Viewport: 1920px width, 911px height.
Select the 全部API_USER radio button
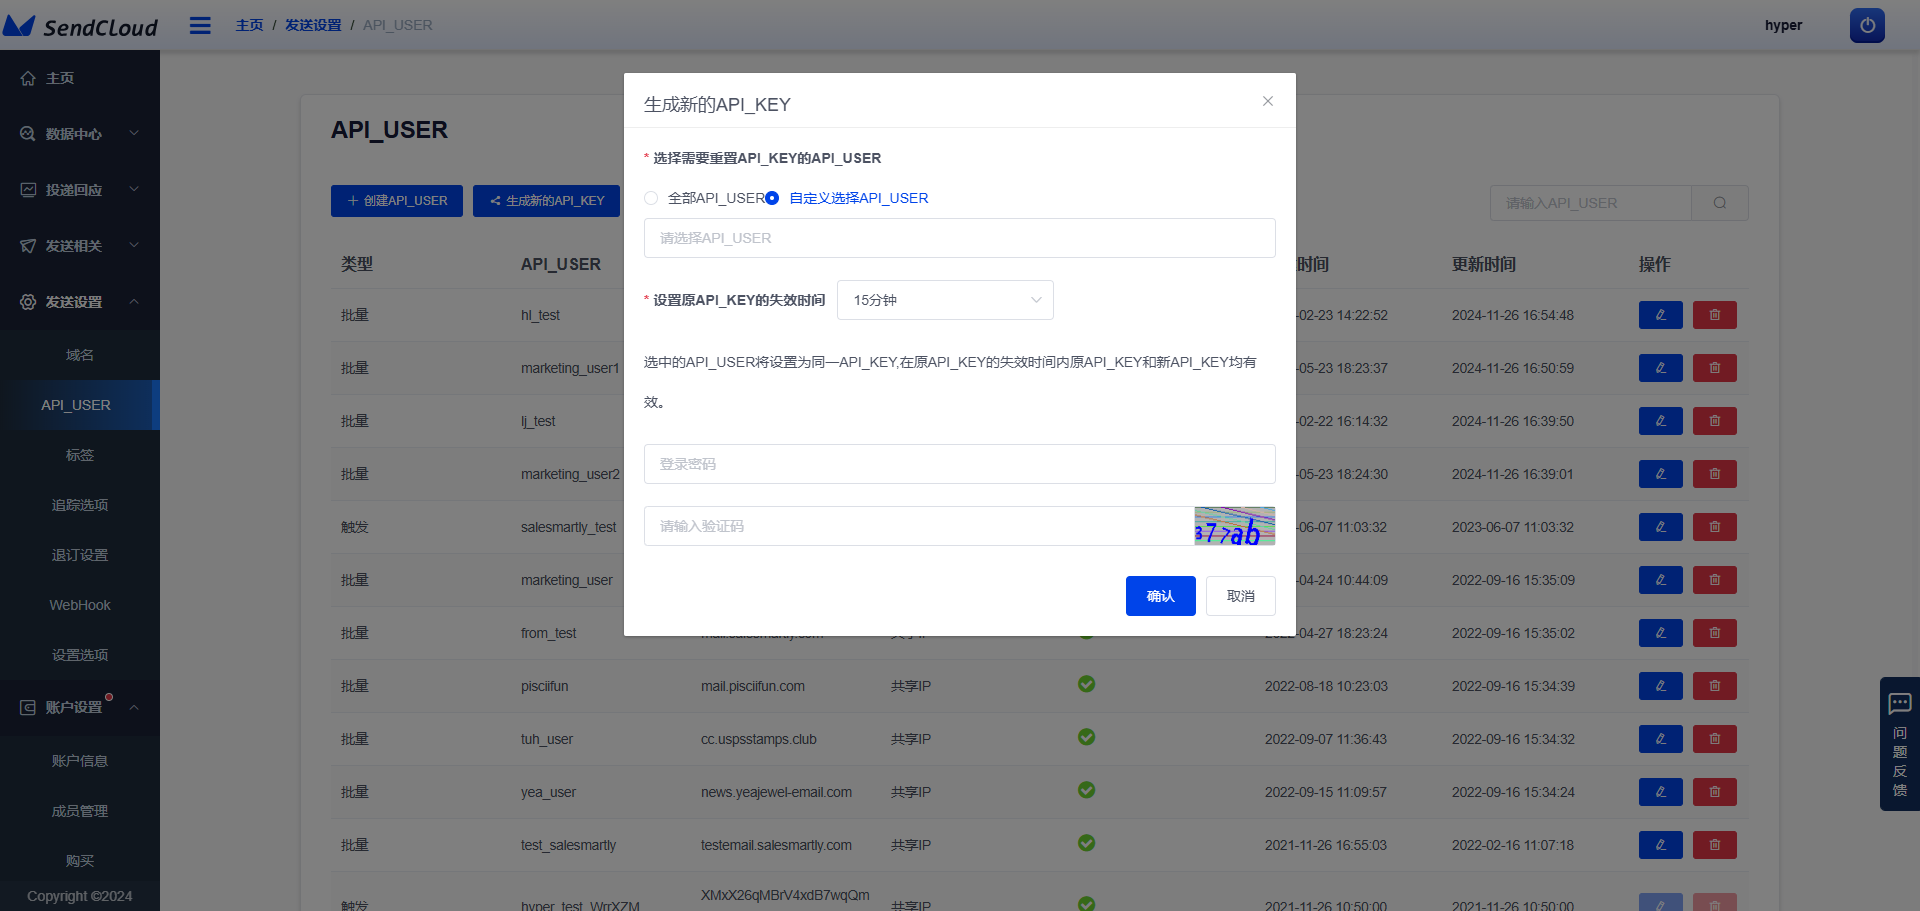click(x=651, y=198)
